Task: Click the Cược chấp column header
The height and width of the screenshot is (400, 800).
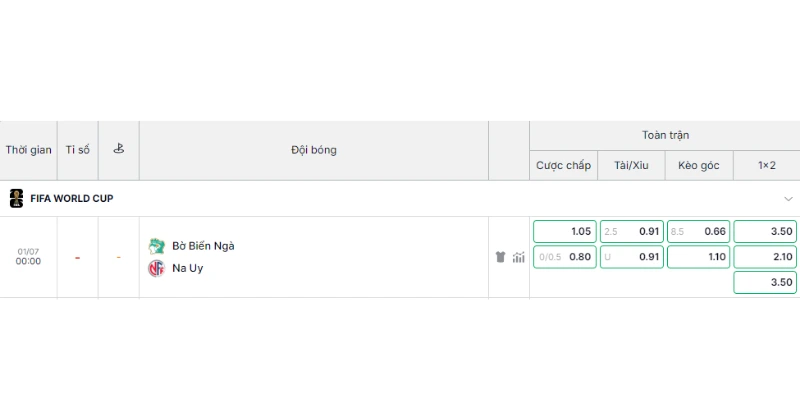Action: tap(563, 165)
